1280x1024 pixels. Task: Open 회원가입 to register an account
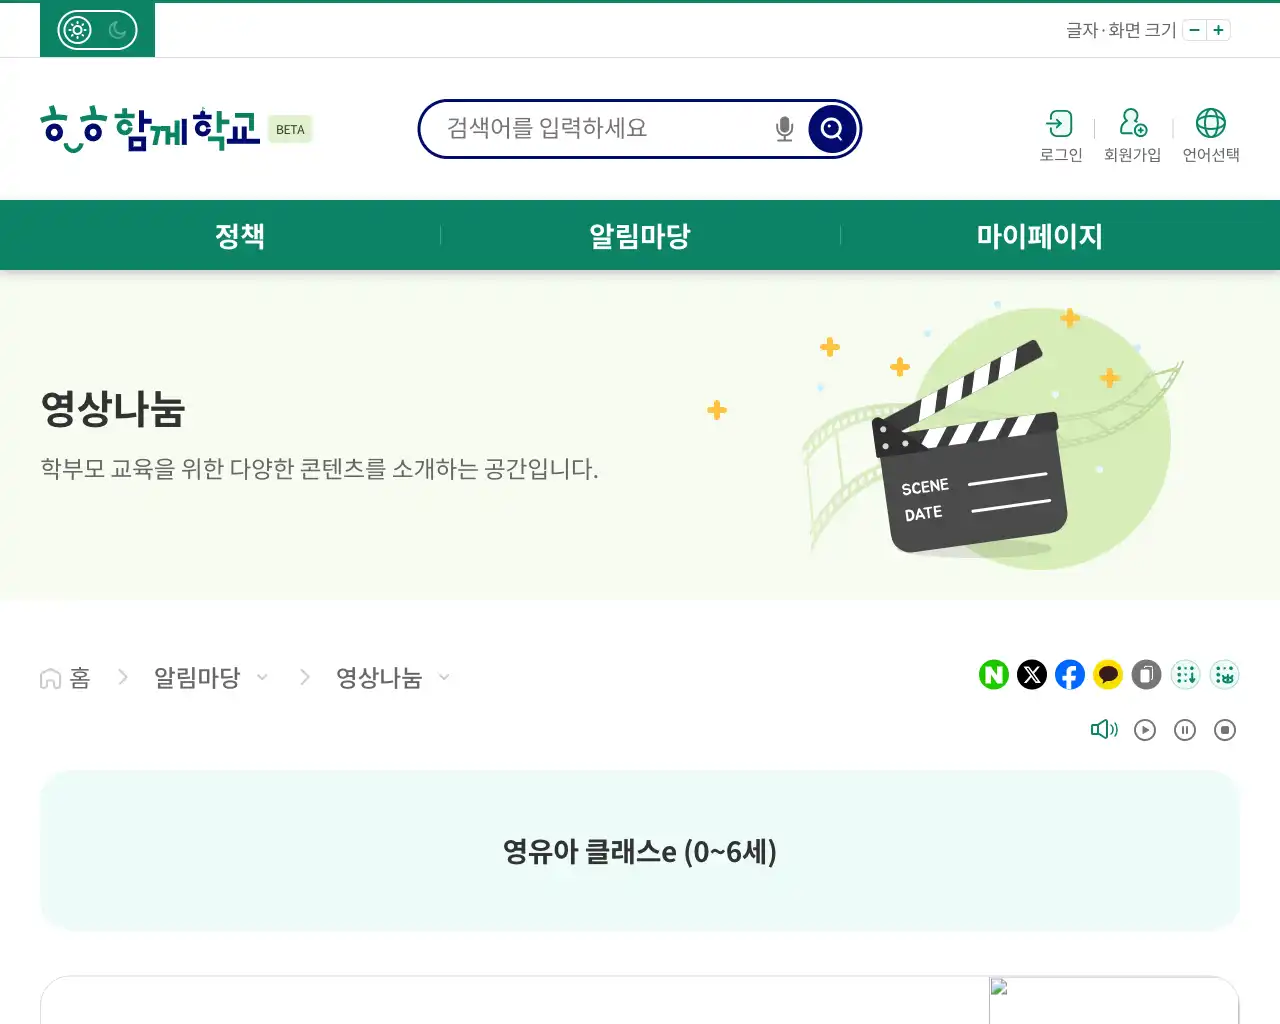pyautogui.click(x=1132, y=135)
